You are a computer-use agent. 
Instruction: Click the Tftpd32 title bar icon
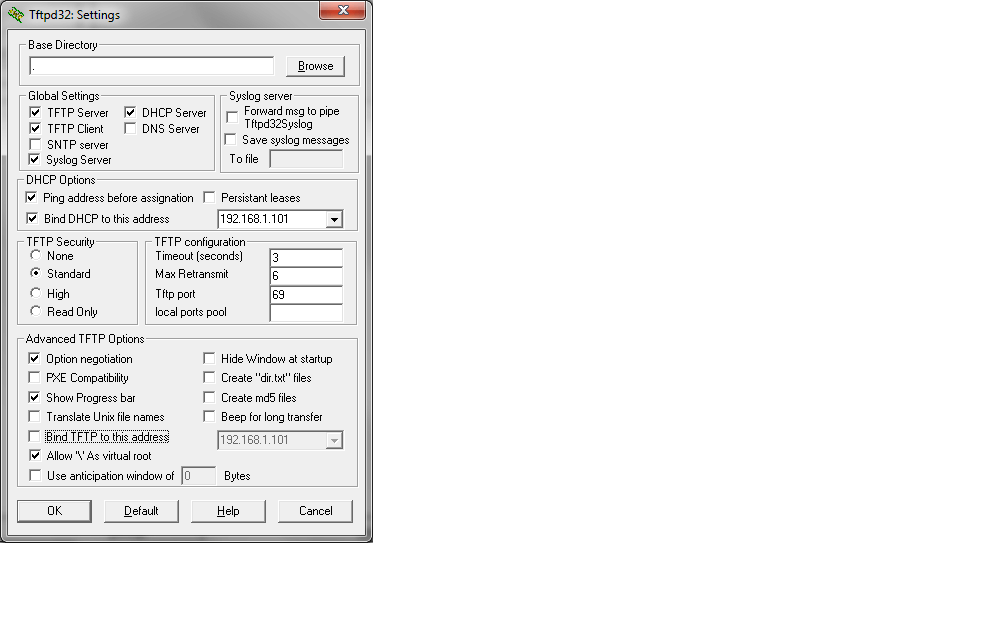click(x=15, y=14)
